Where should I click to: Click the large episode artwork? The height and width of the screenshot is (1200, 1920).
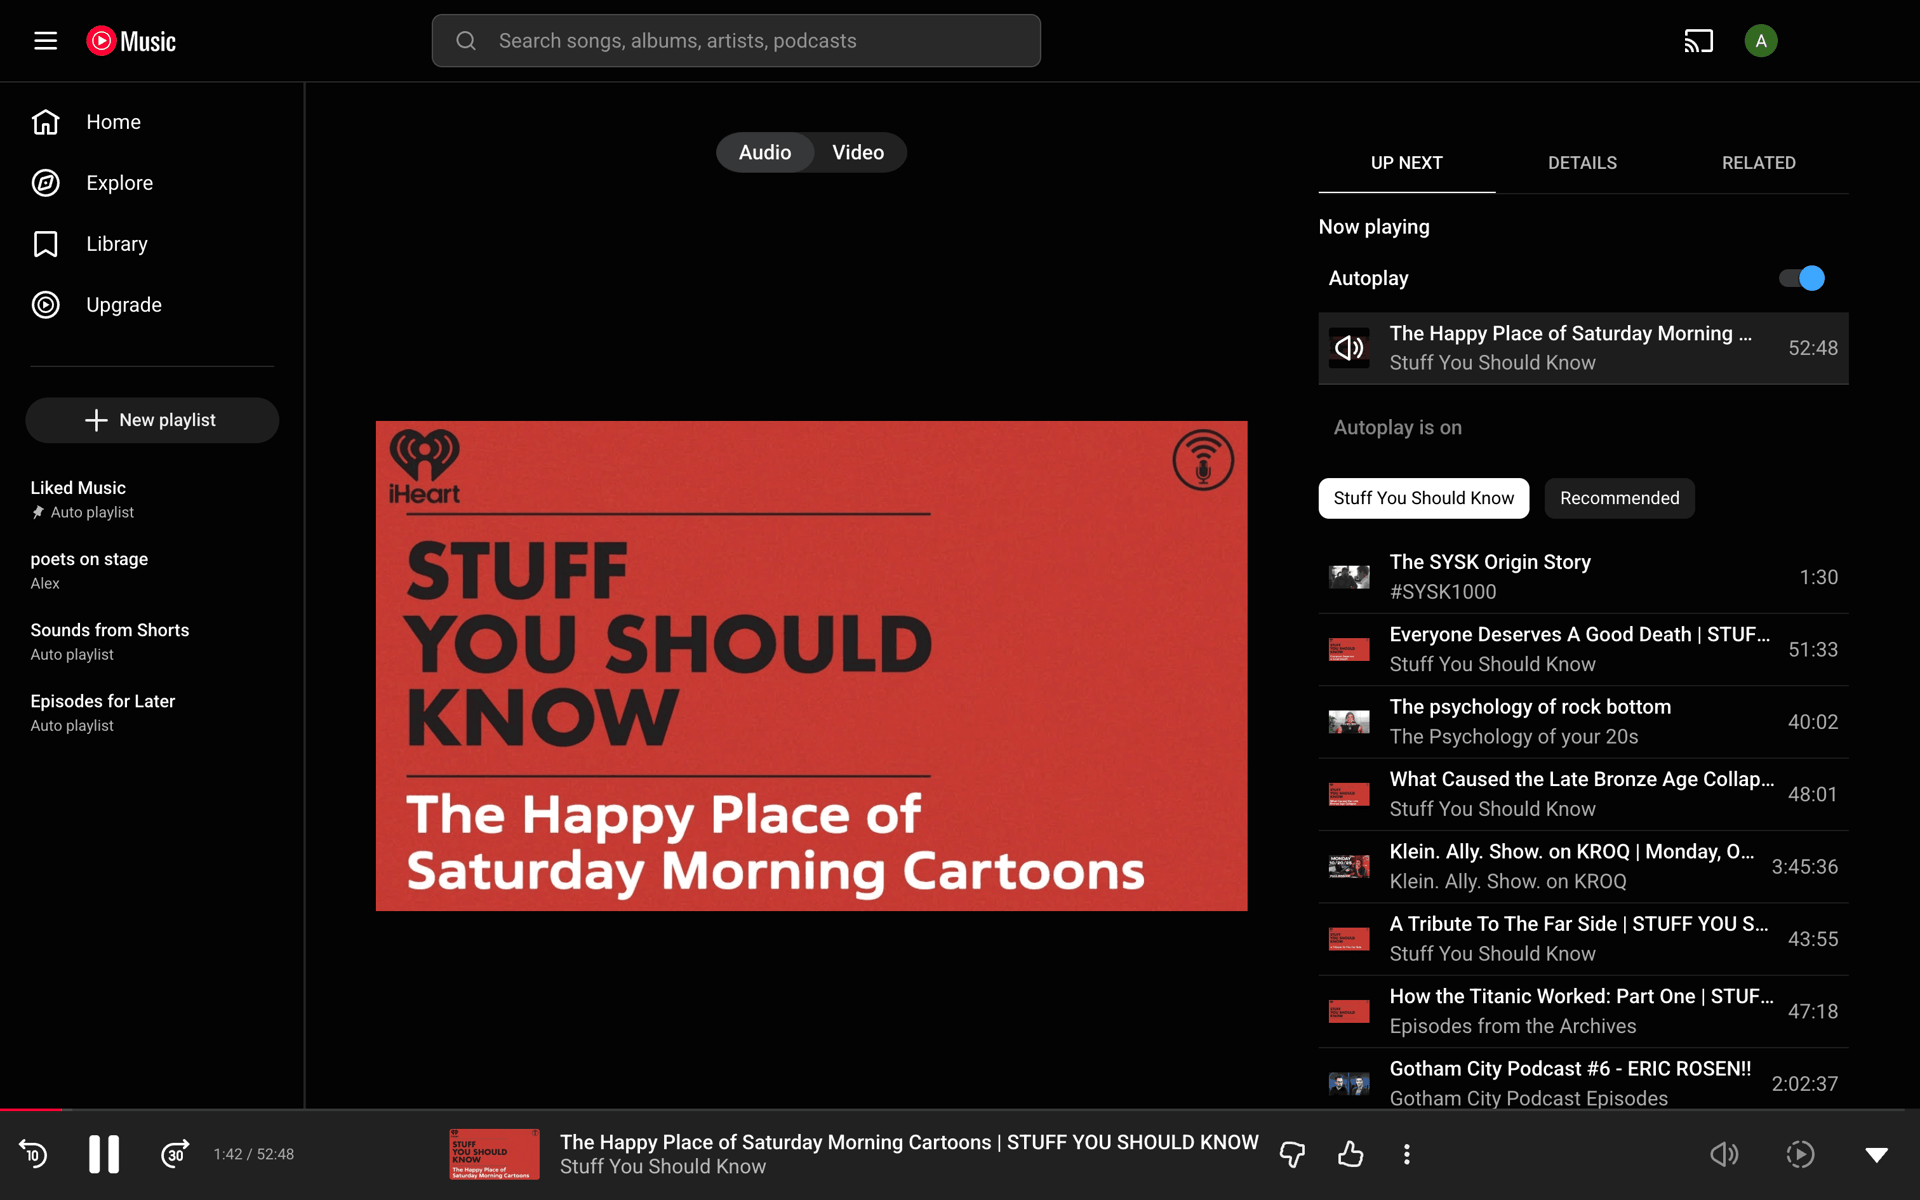811,666
